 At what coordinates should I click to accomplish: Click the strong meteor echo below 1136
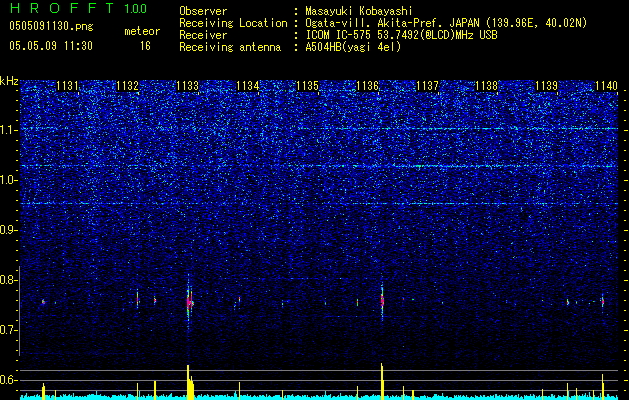pos(382,301)
